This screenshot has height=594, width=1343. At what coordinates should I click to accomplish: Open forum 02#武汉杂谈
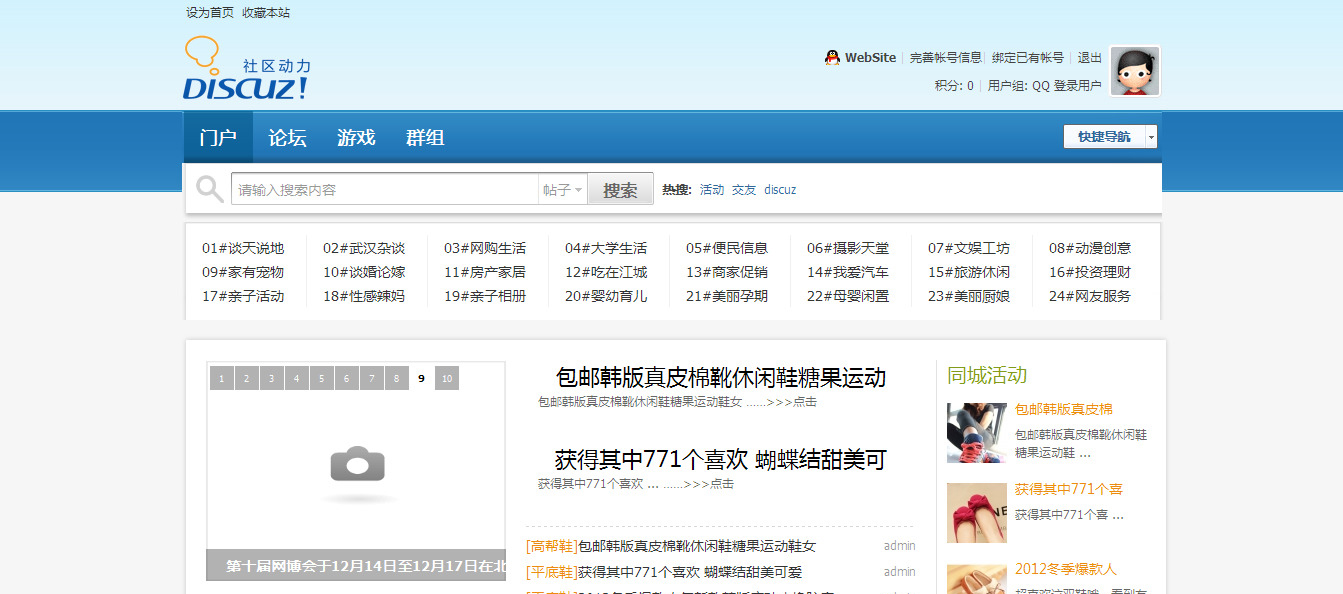pos(364,248)
